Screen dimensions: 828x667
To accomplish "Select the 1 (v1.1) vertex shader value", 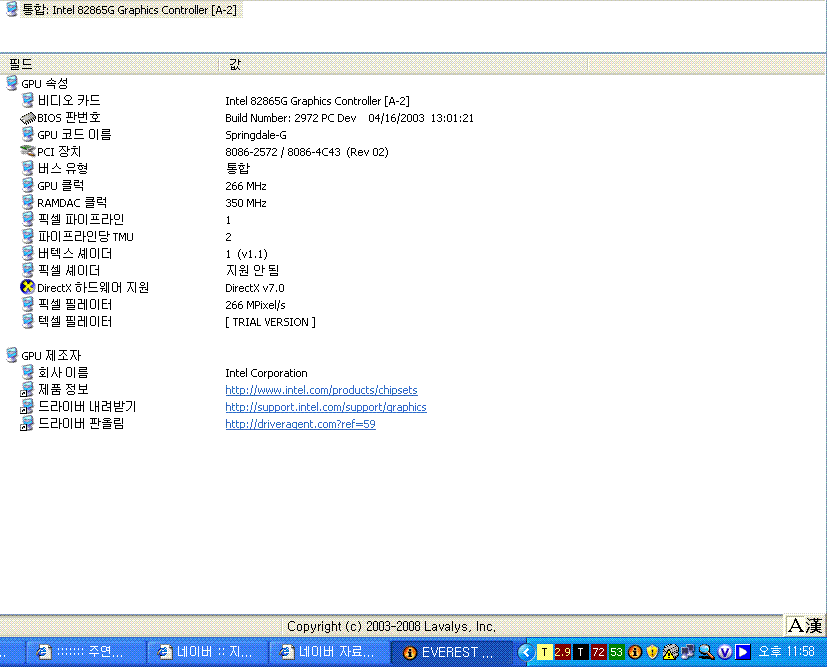I will tap(246, 254).
